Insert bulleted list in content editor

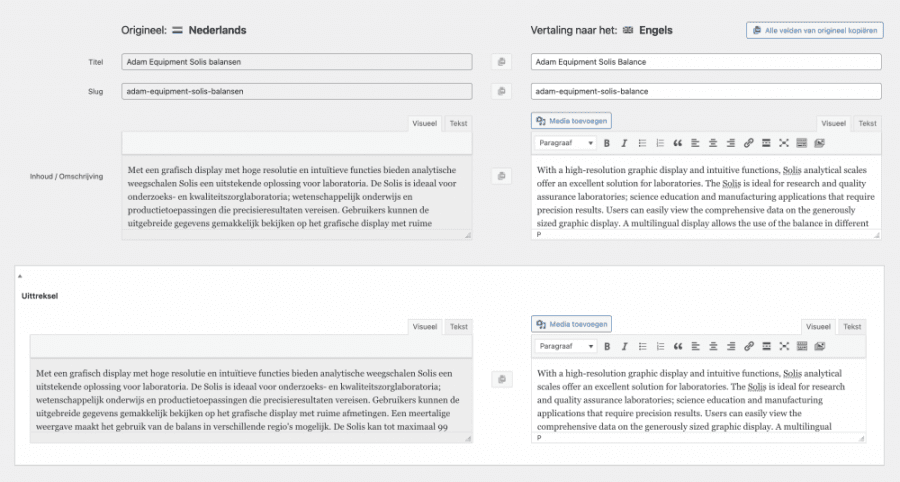[642, 143]
